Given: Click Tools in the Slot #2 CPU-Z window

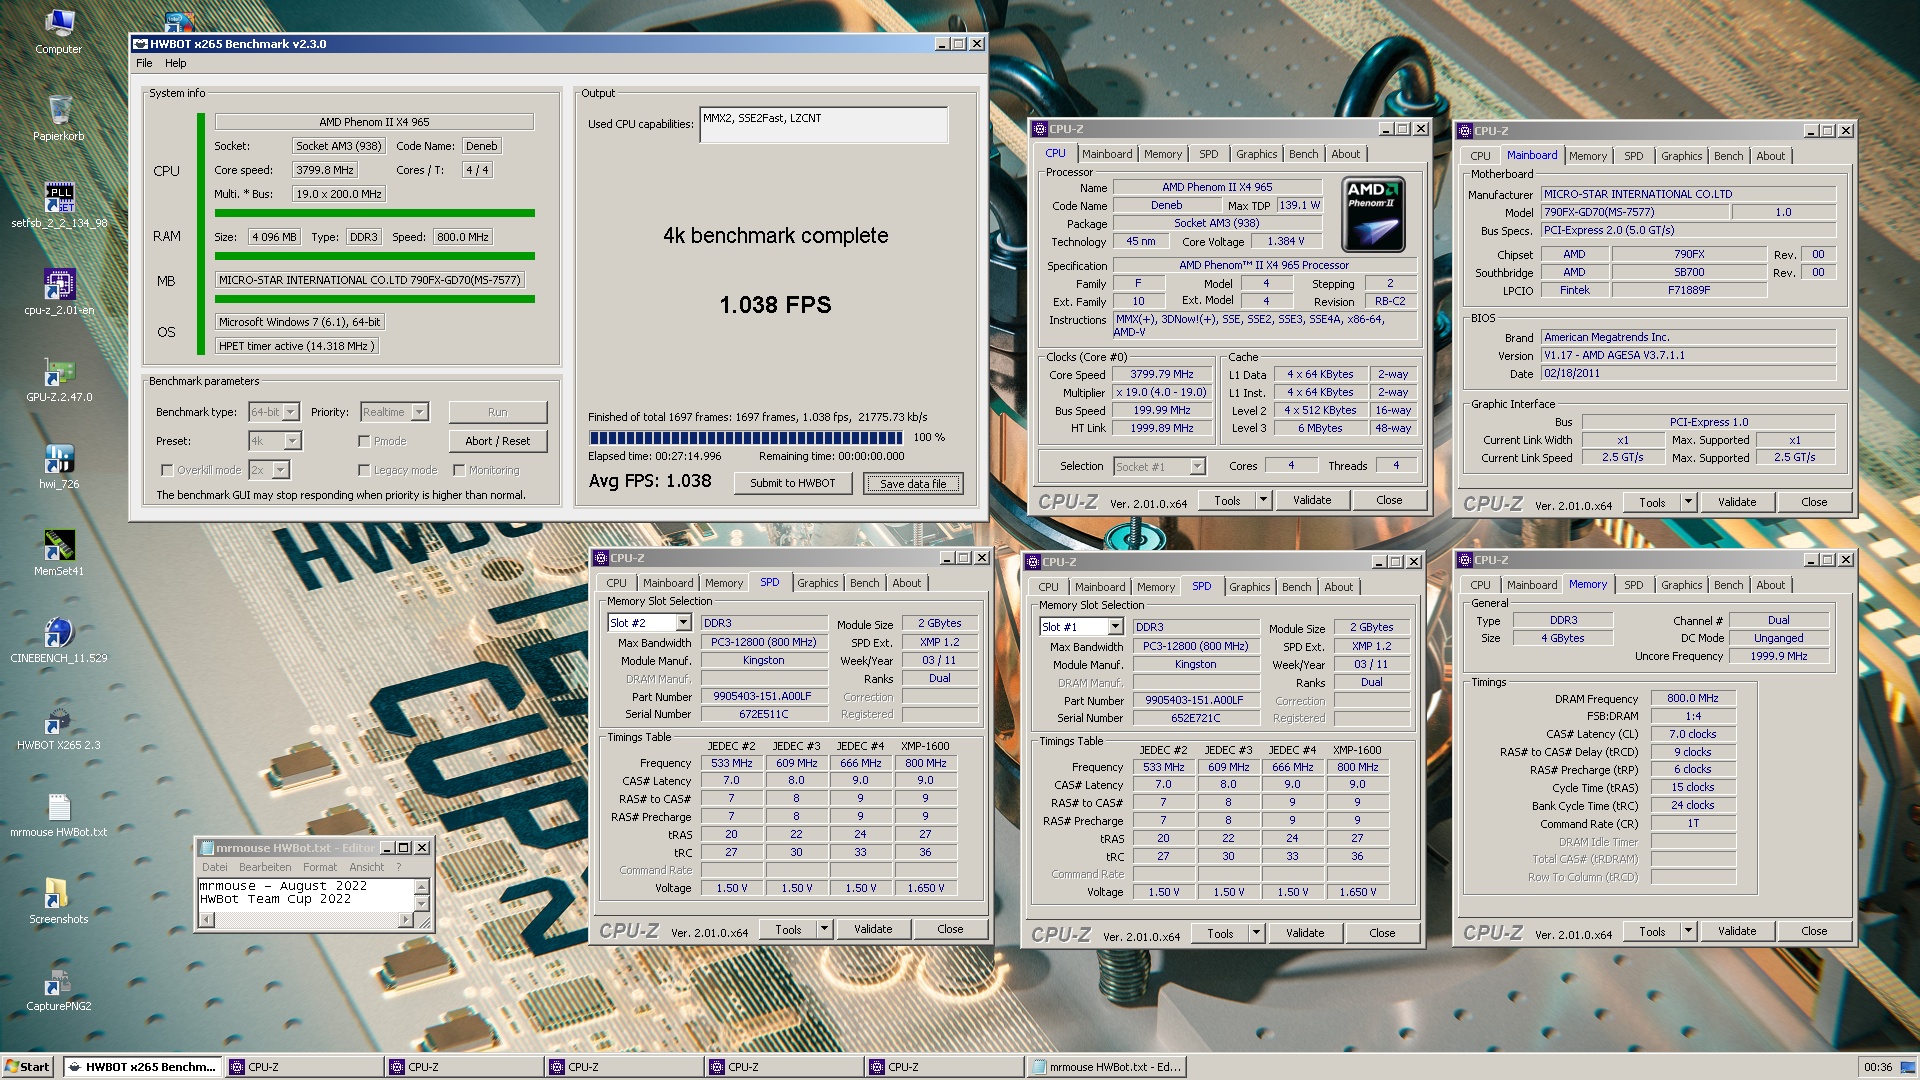Looking at the screenshot, I should pyautogui.click(x=788, y=929).
